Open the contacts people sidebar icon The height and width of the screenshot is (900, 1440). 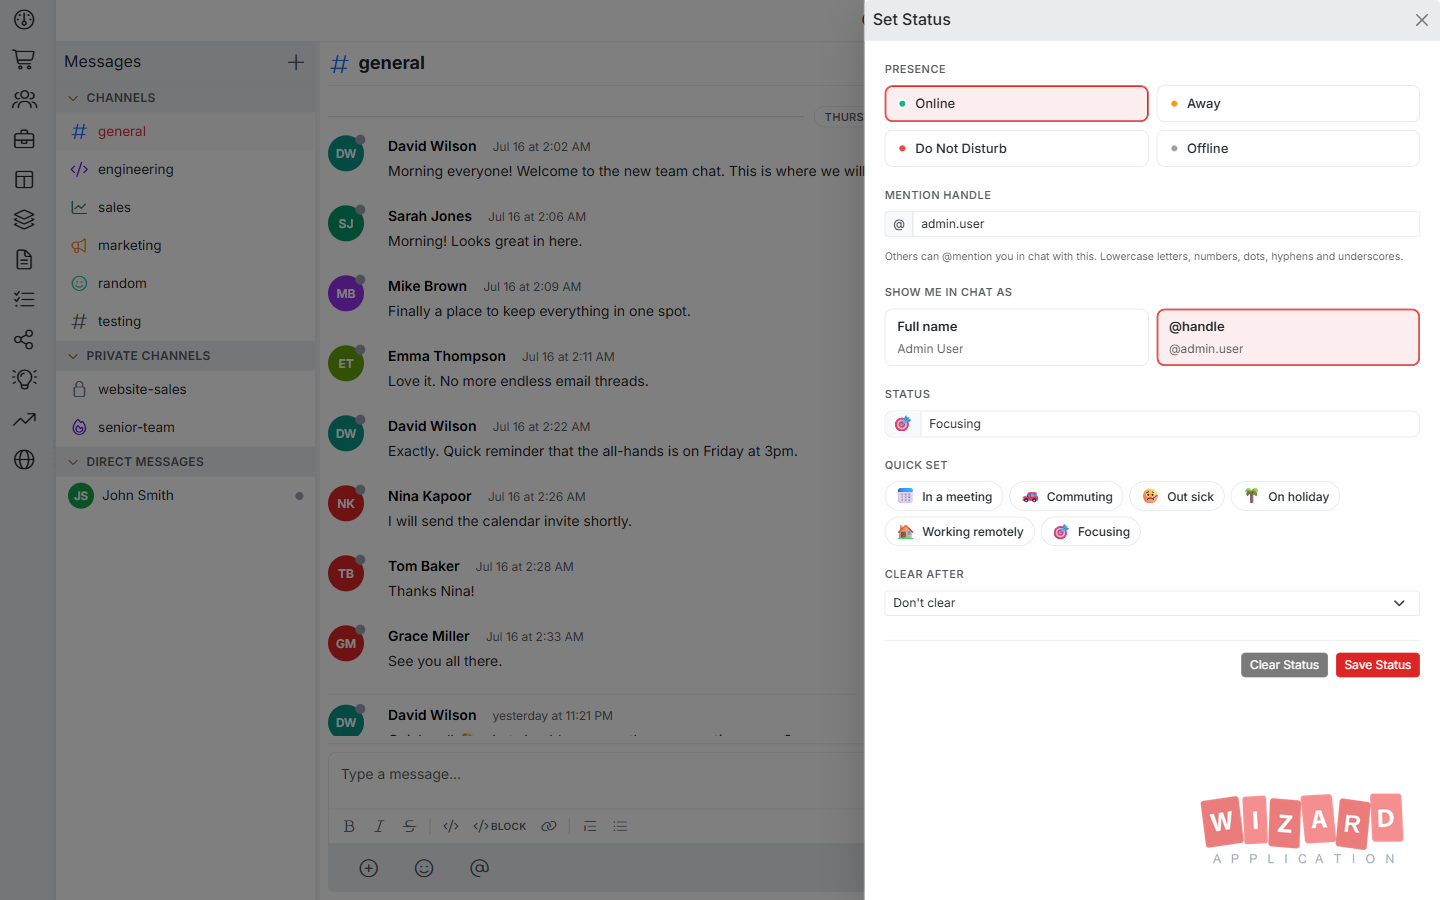pos(24,99)
